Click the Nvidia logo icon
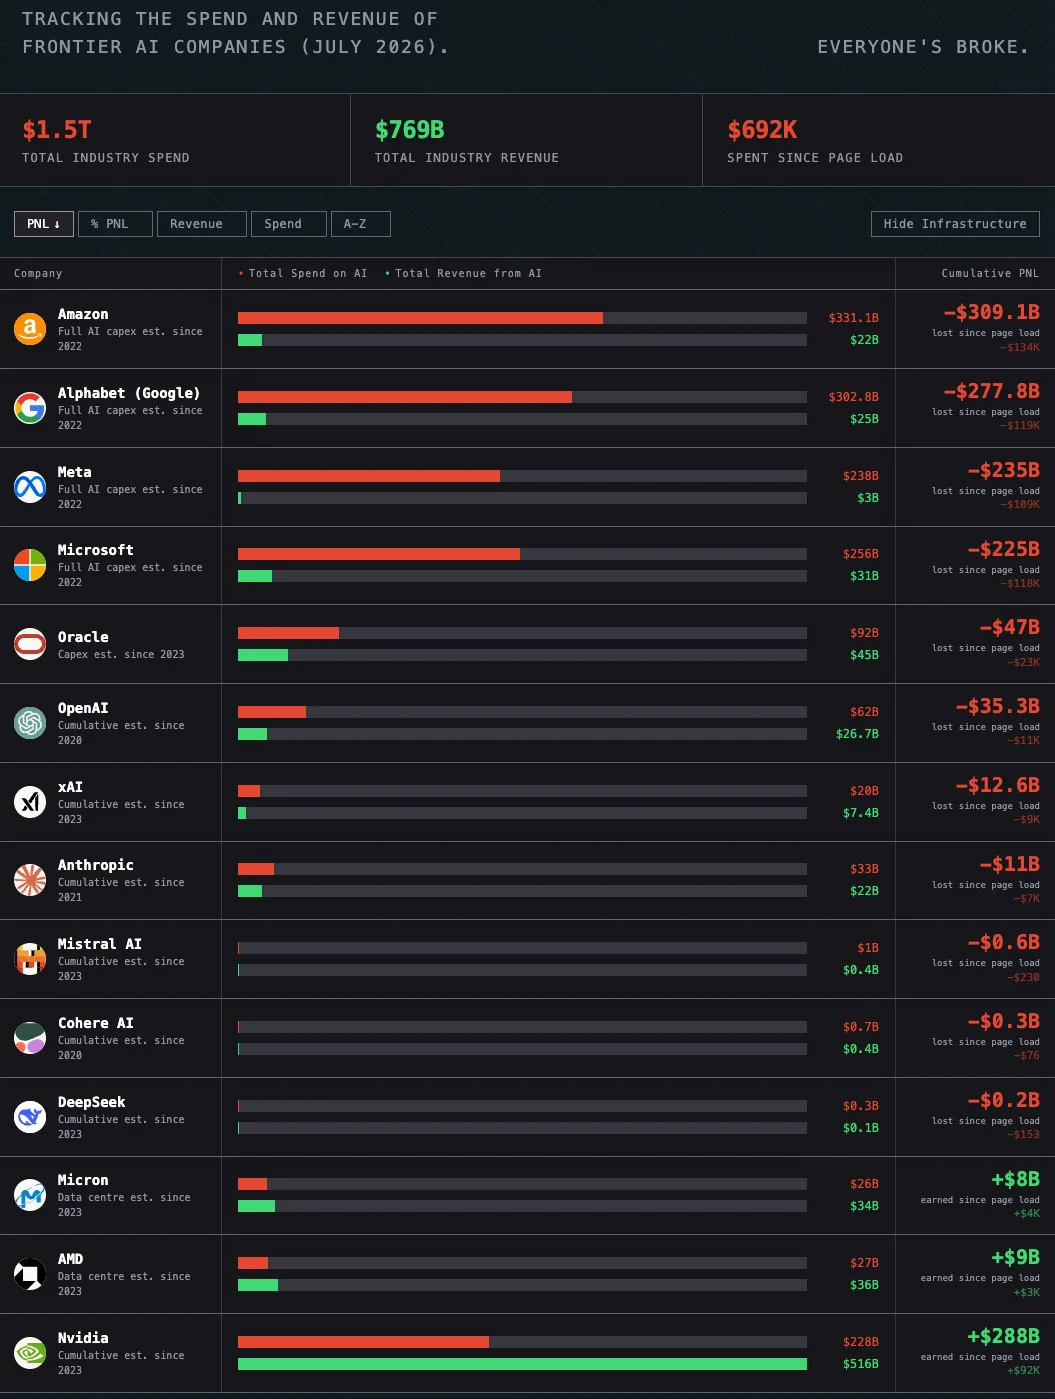 coord(30,1353)
